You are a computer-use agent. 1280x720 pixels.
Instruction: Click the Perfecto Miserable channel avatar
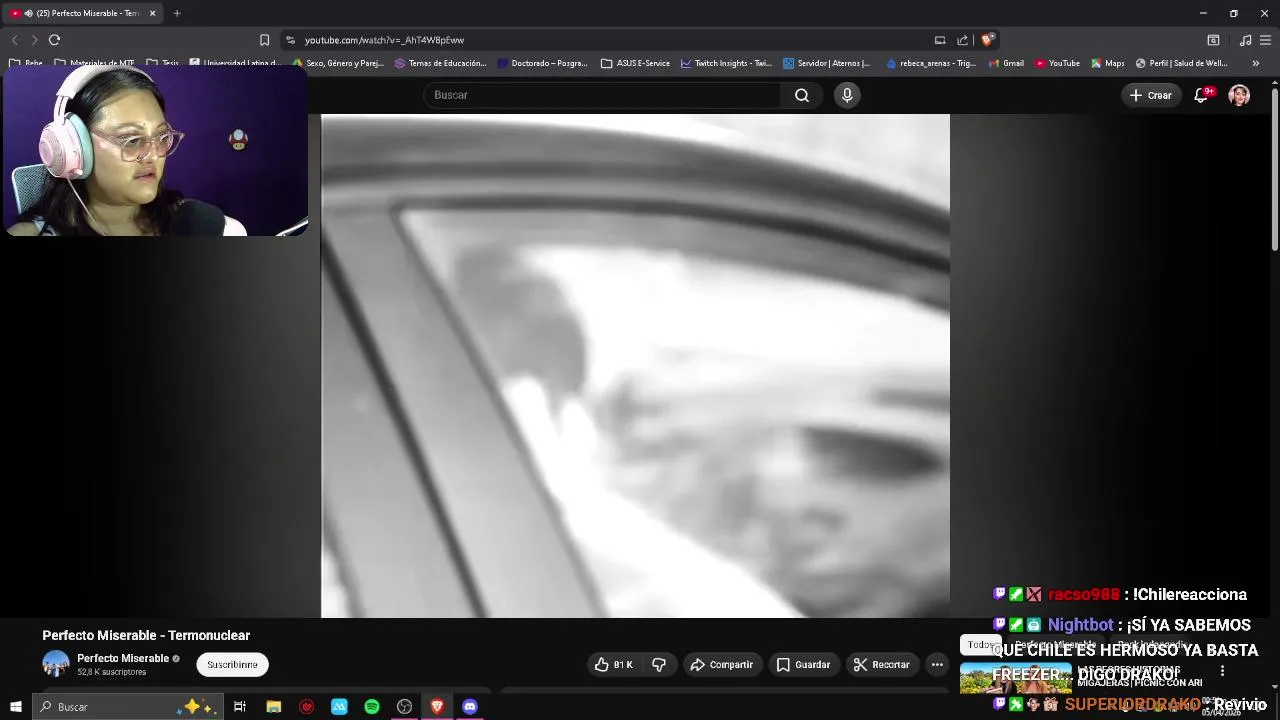coord(56,664)
